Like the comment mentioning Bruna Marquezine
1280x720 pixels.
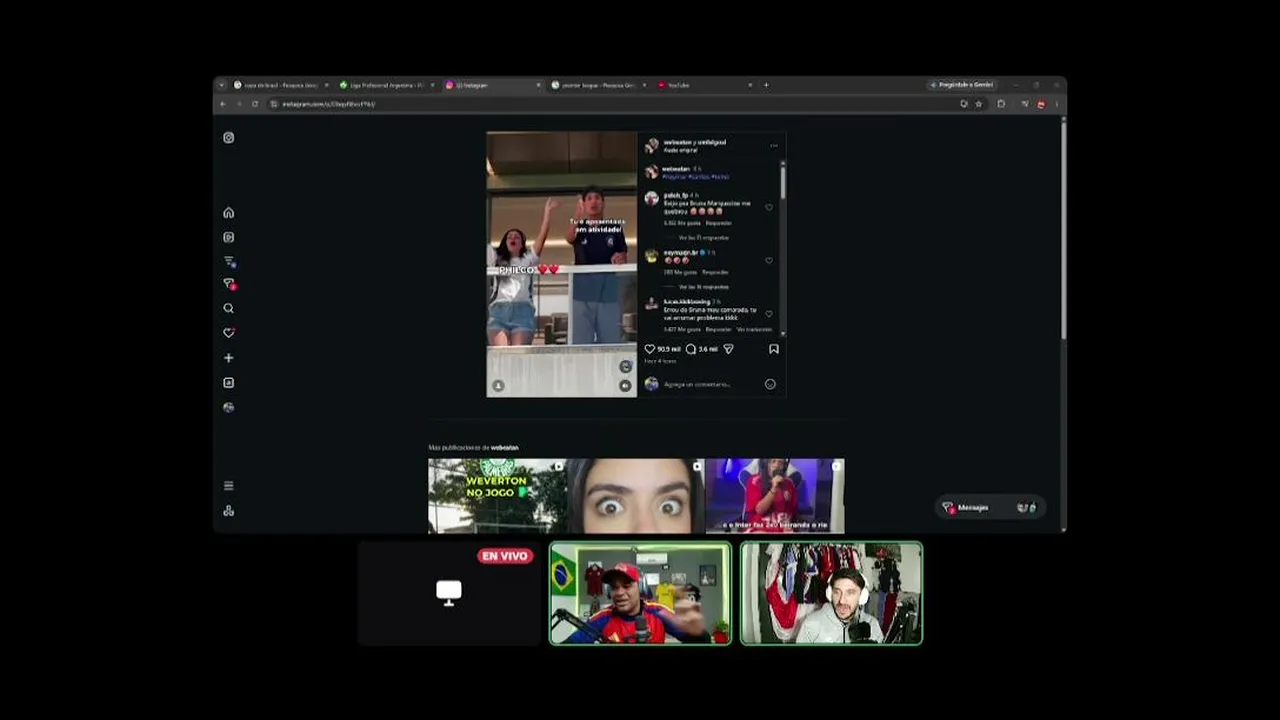769,208
